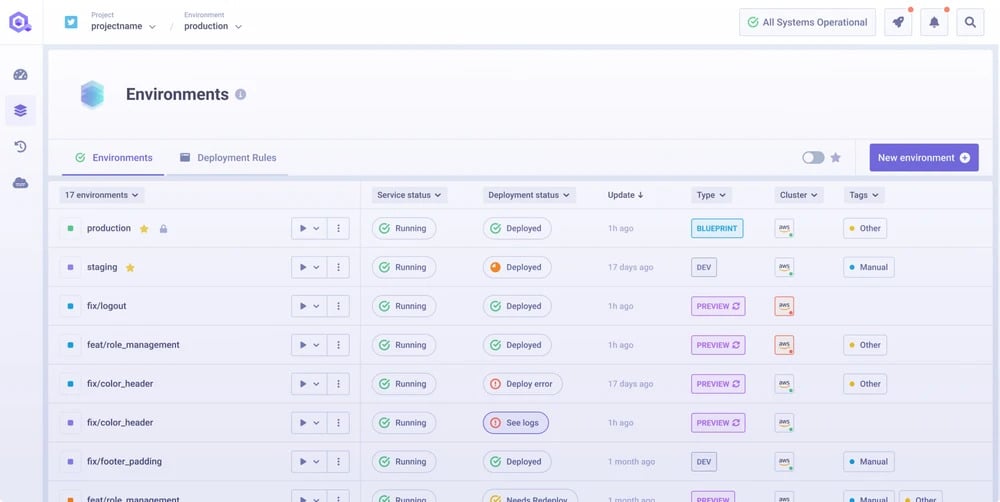Switch to the Environments tab
The width and height of the screenshot is (1000, 502).
point(114,158)
